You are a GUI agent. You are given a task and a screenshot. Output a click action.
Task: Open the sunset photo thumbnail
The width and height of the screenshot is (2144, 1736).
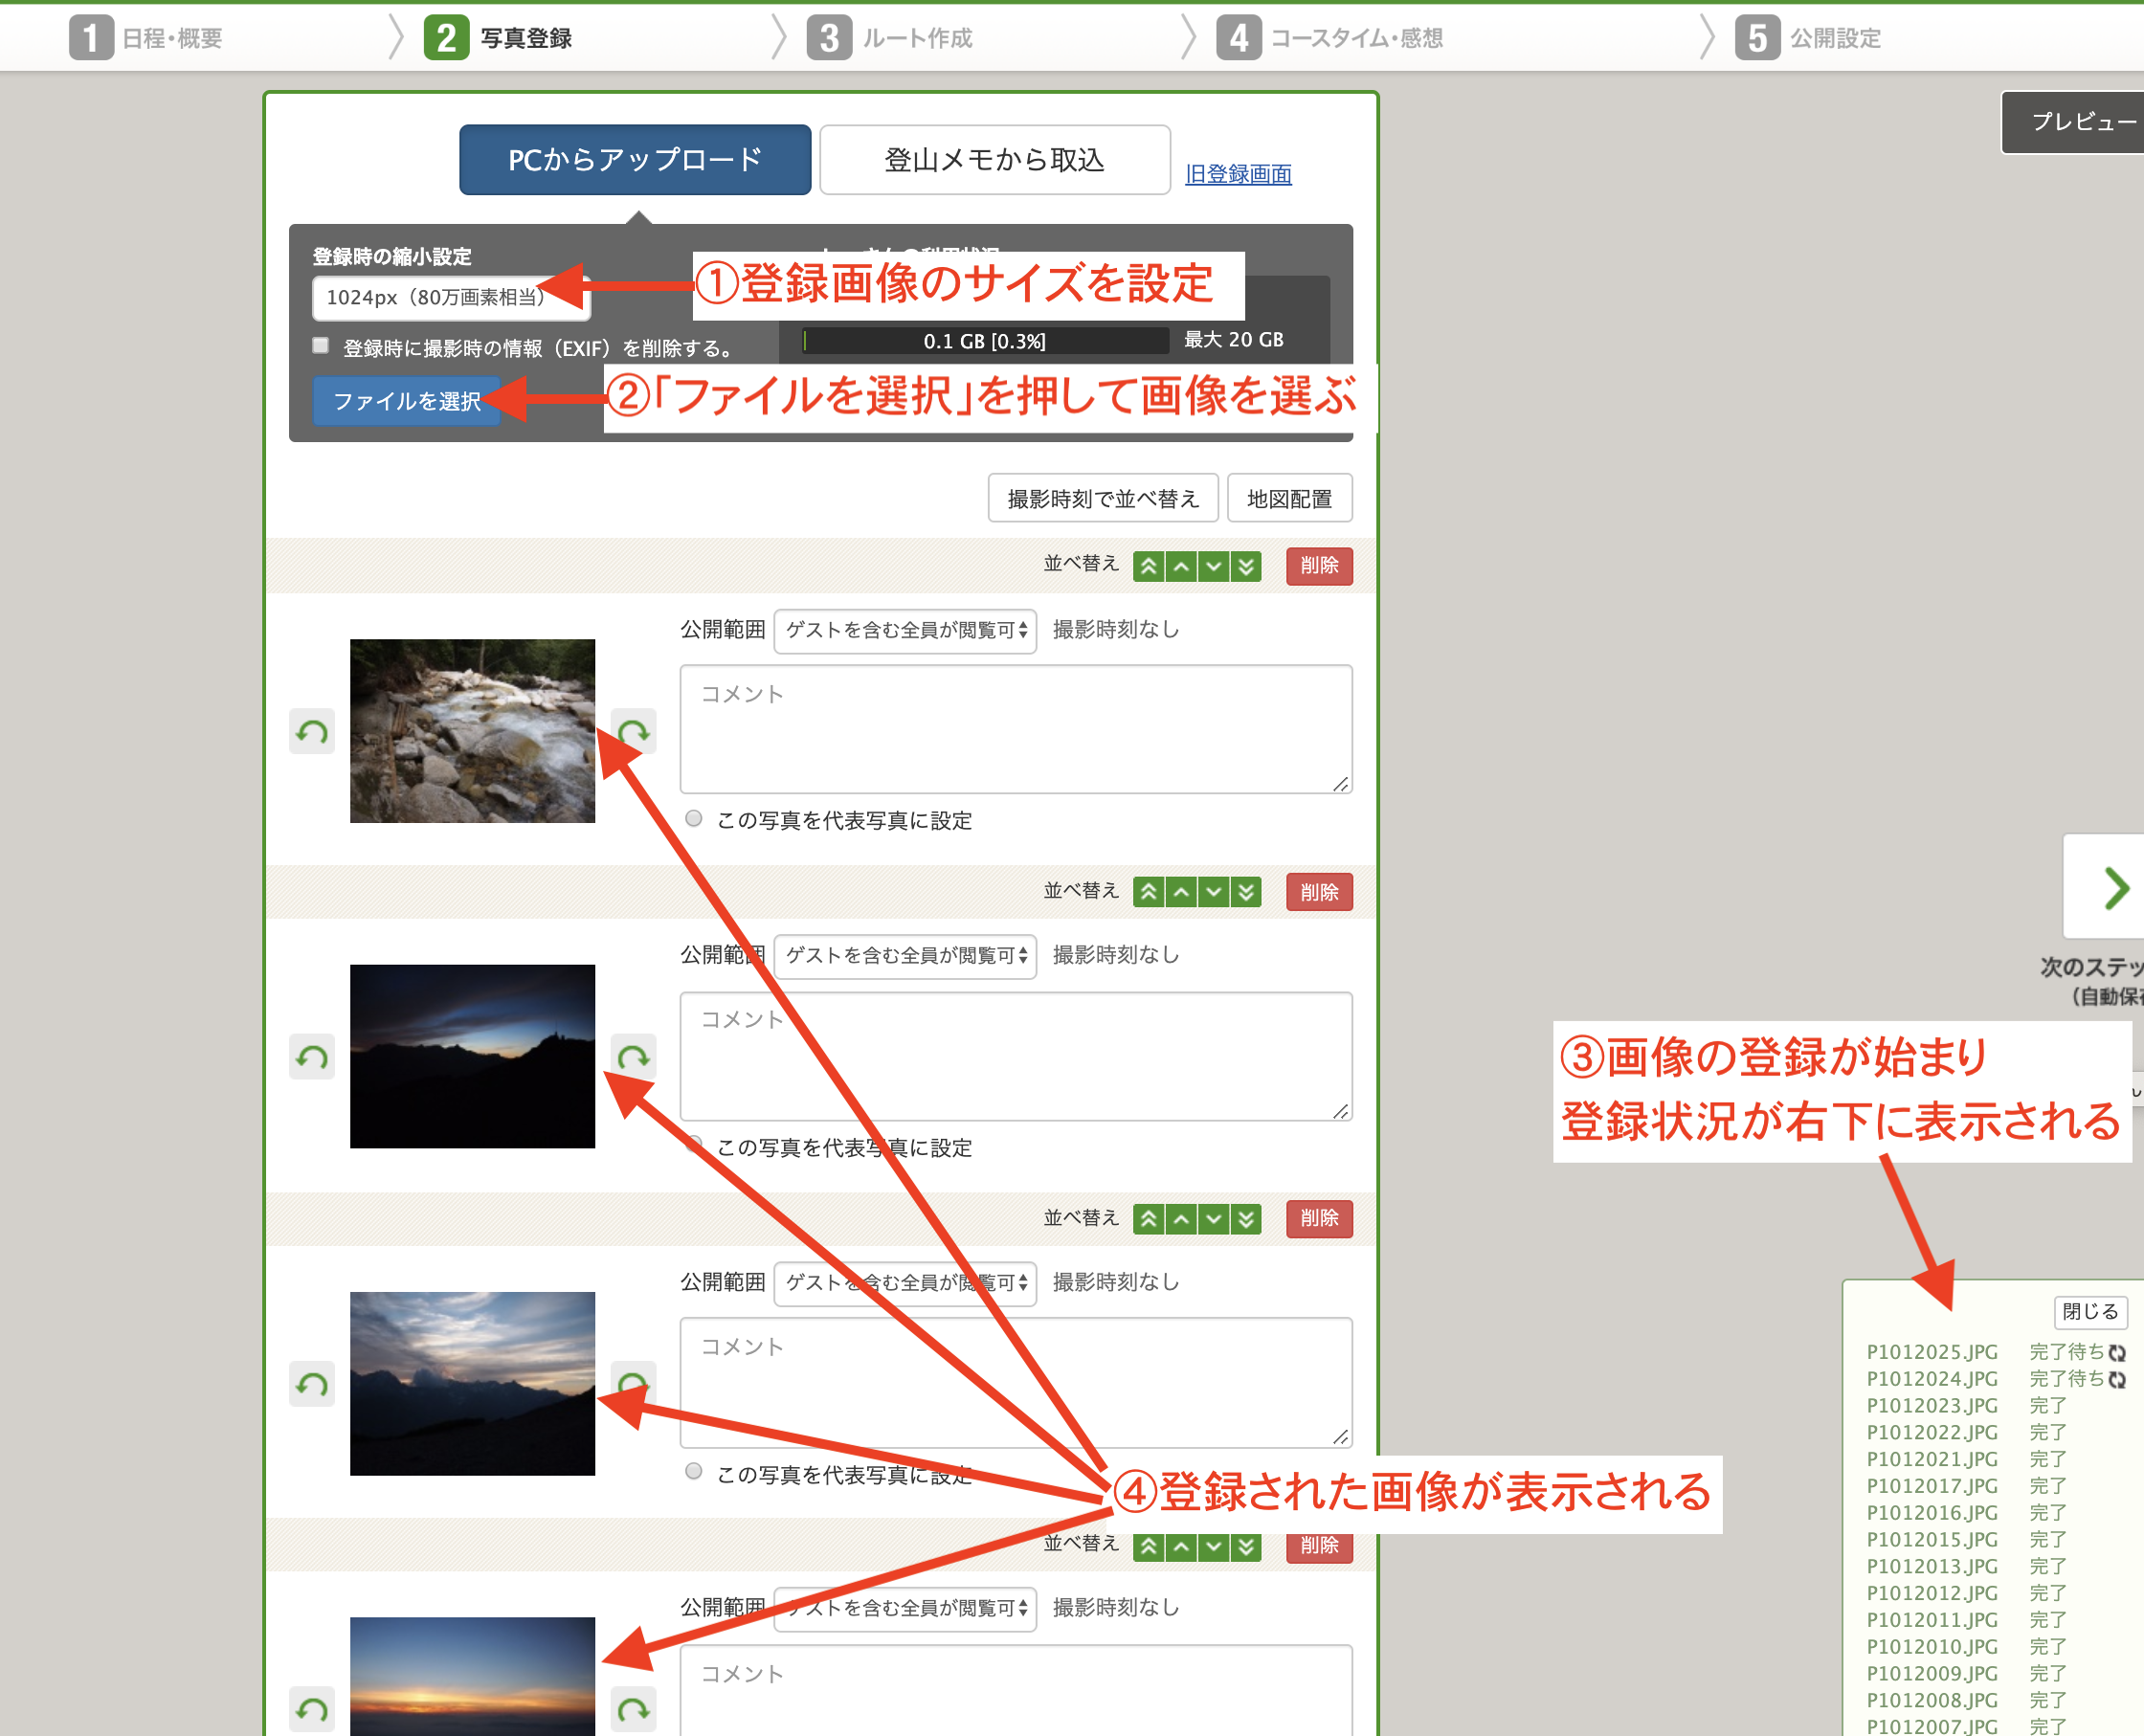[x=472, y=1677]
